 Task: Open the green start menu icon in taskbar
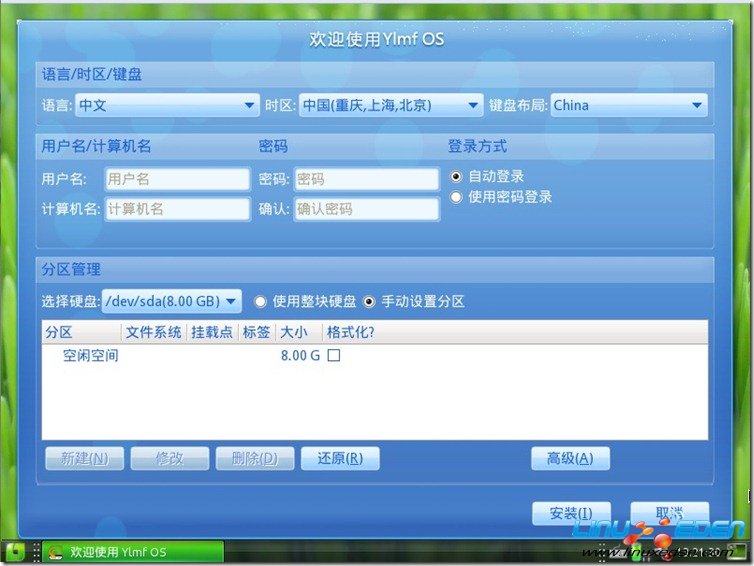tap(13, 552)
